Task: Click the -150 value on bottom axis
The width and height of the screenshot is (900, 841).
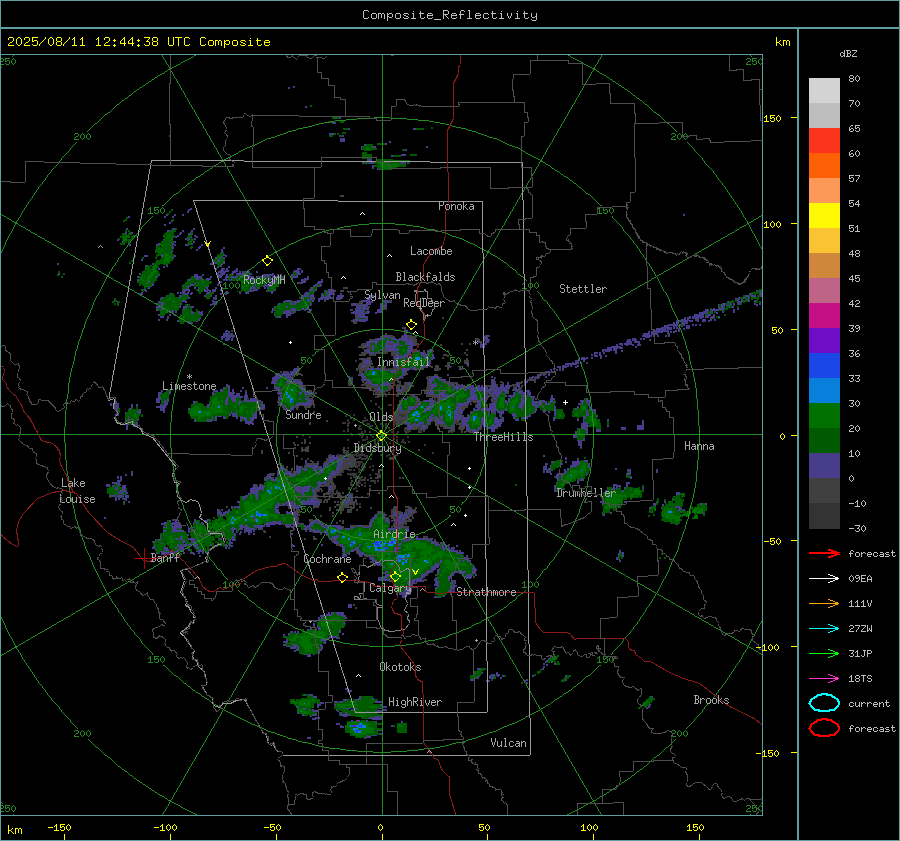Action: coord(59,827)
